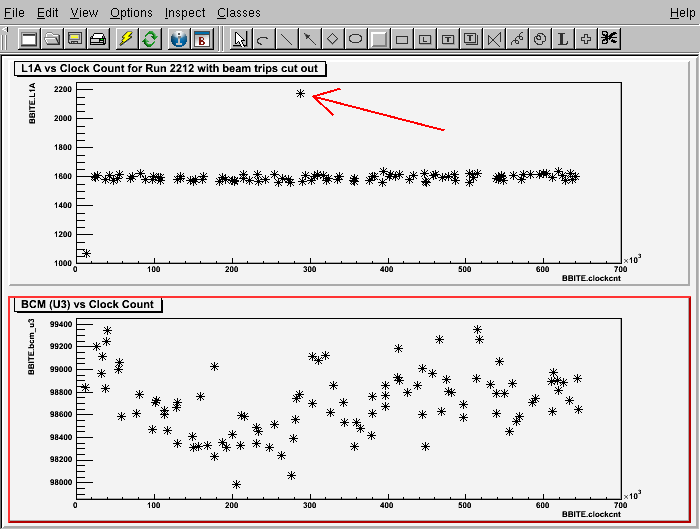Click BBITE.clockcnt axis title of top plot
This screenshot has height=530, width=700.
(x=591, y=278)
